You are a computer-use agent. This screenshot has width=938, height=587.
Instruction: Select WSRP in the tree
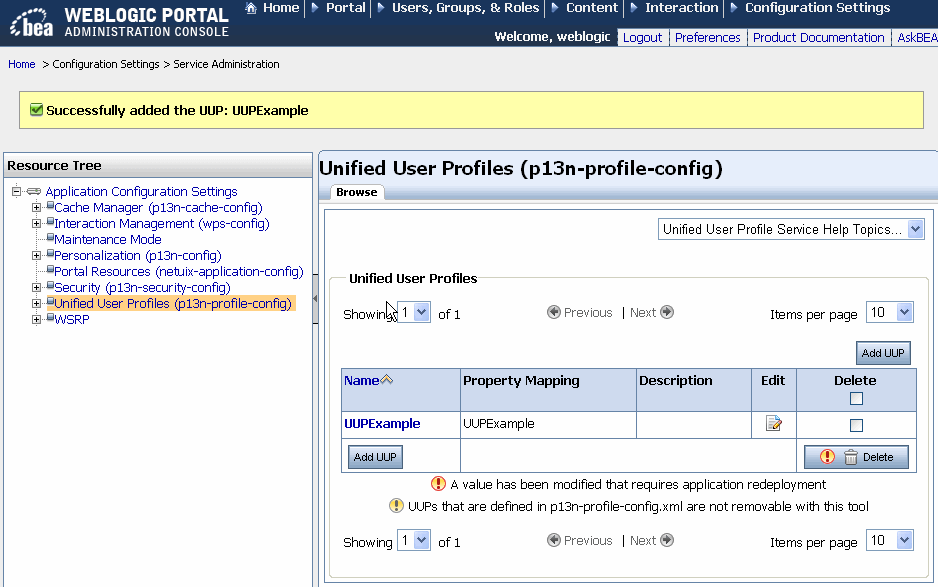pos(72,320)
